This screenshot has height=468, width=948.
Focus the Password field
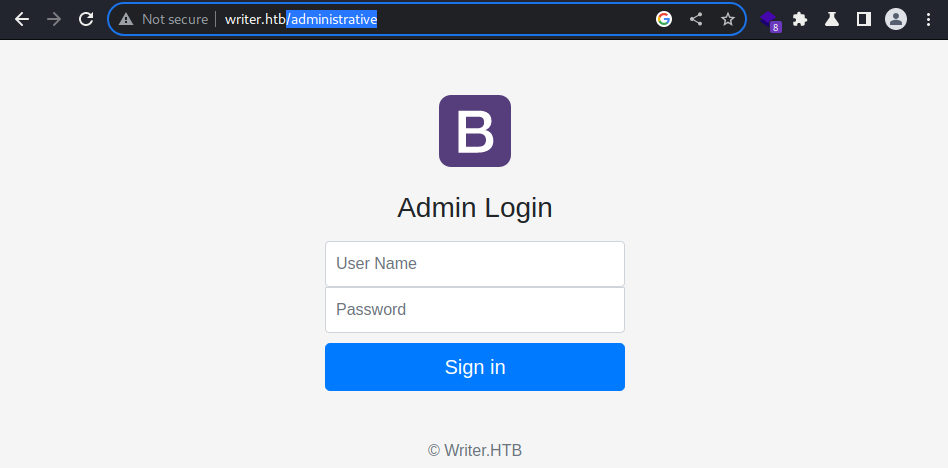click(475, 310)
